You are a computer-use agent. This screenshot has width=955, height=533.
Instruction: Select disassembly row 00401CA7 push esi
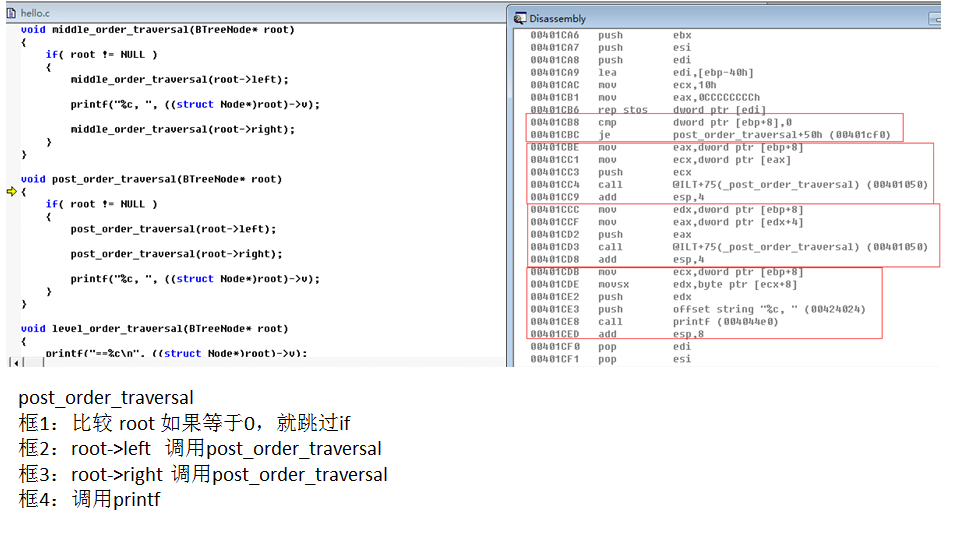click(x=611, y=48)
